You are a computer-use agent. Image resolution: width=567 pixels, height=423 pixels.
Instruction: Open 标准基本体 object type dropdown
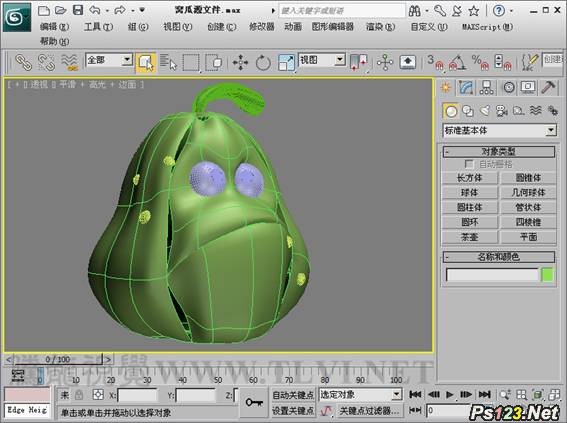point(499,130)
